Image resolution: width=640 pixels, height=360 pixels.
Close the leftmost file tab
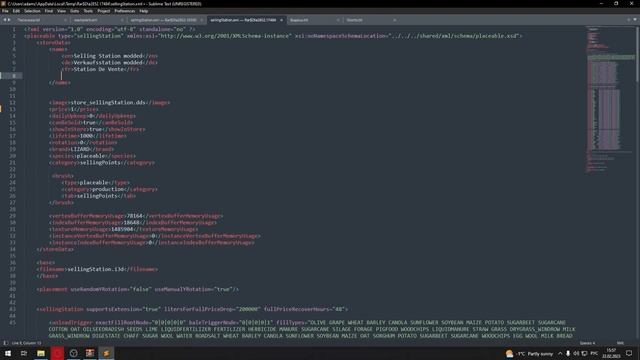(x=65, y=20)
